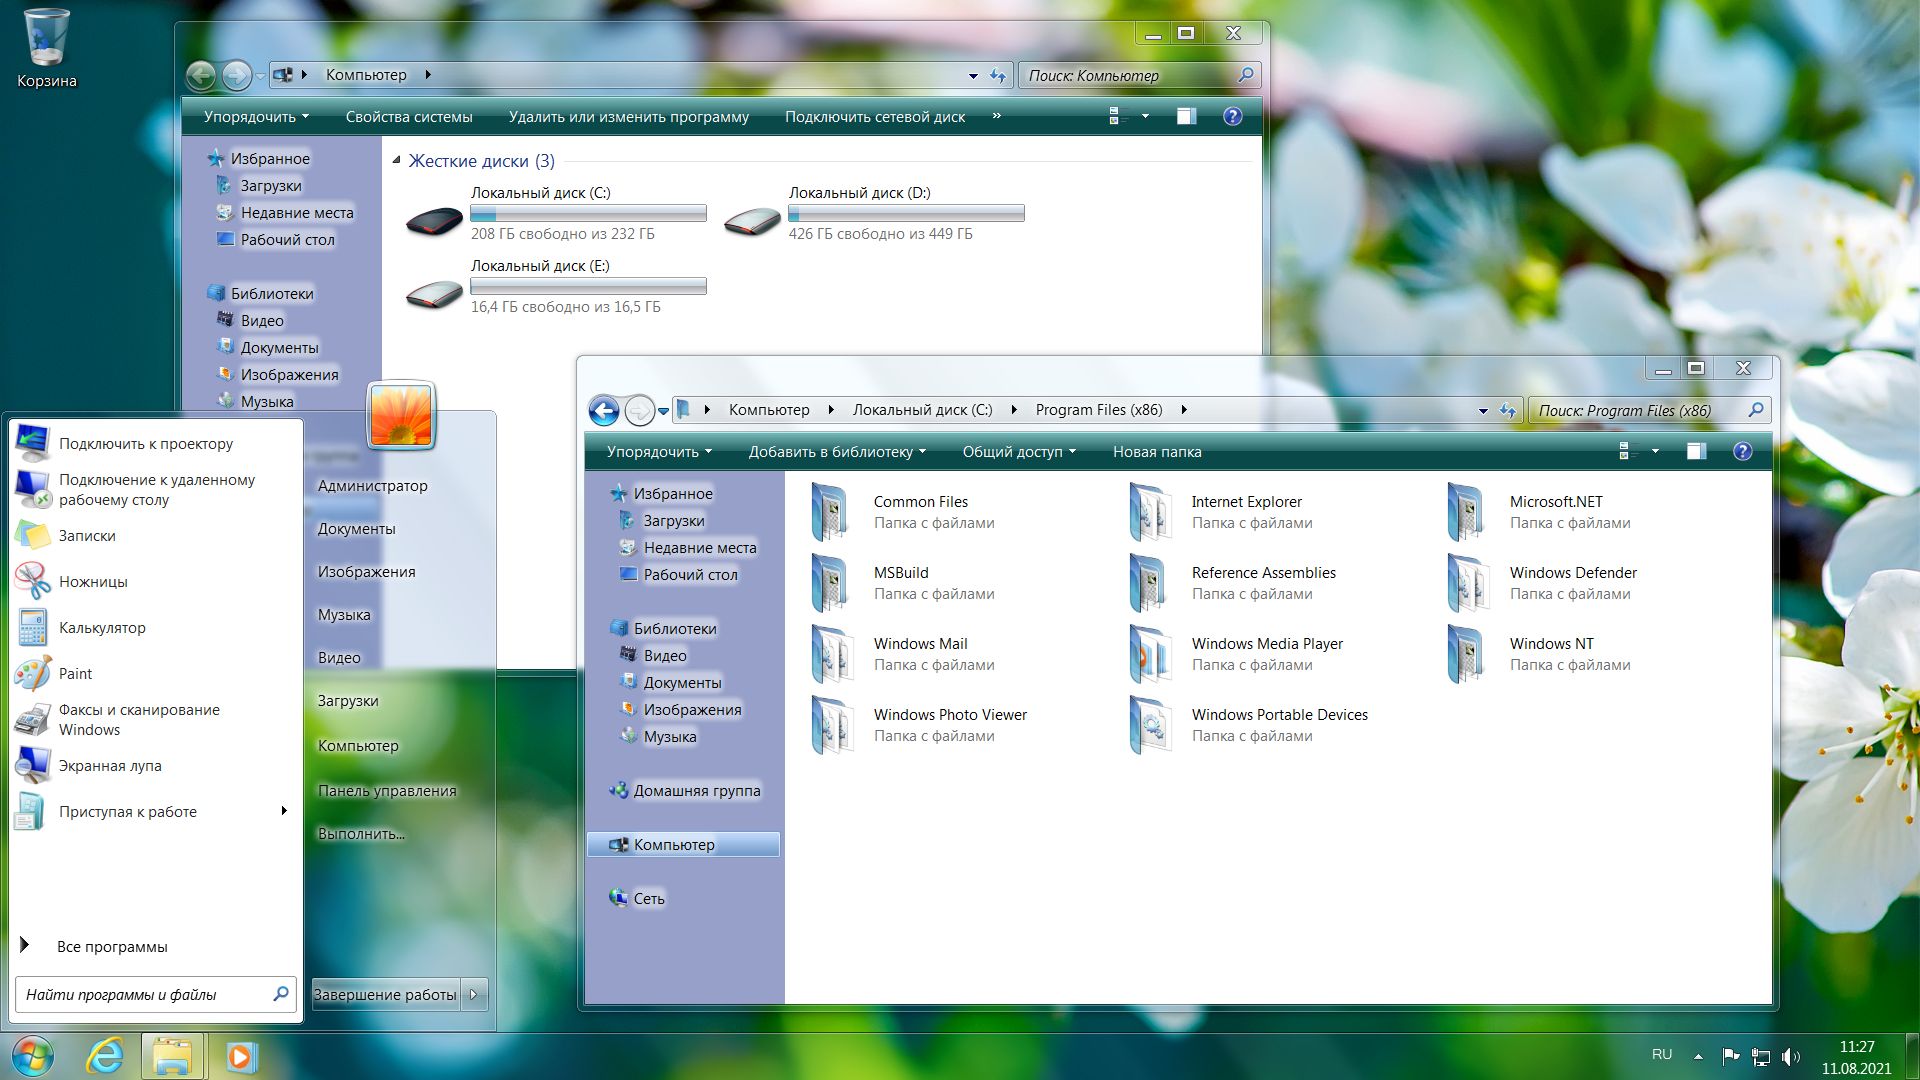Open the Paint program
1920x1080 pixels.
tap(75, 674)
